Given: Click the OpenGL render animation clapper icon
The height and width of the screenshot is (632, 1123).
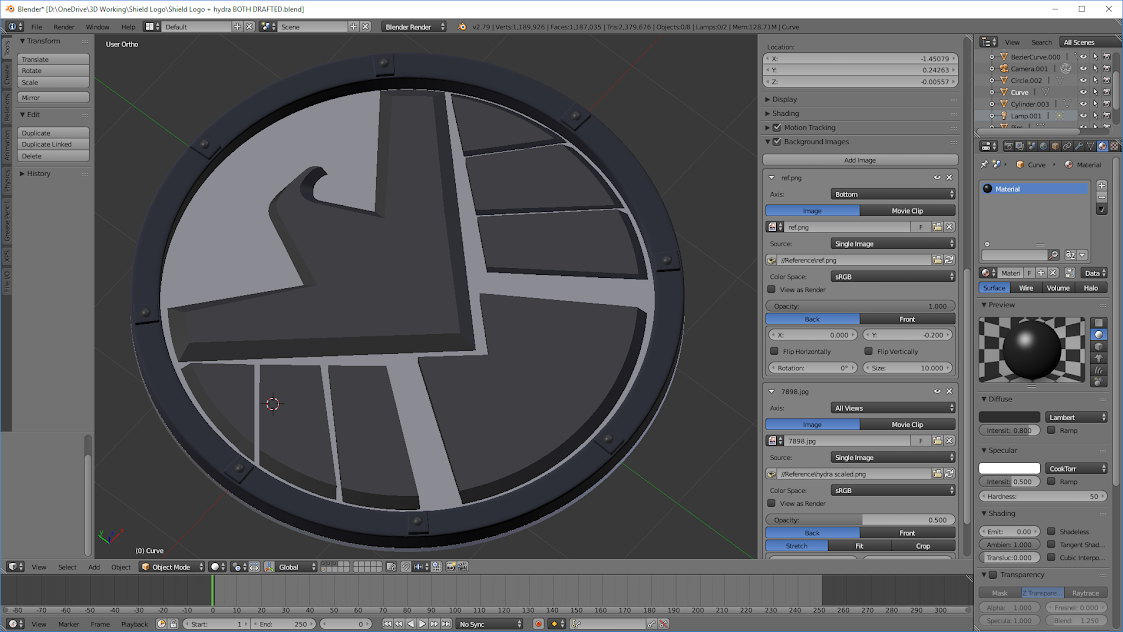Looking at the screenshot, I should pos(462,567).
